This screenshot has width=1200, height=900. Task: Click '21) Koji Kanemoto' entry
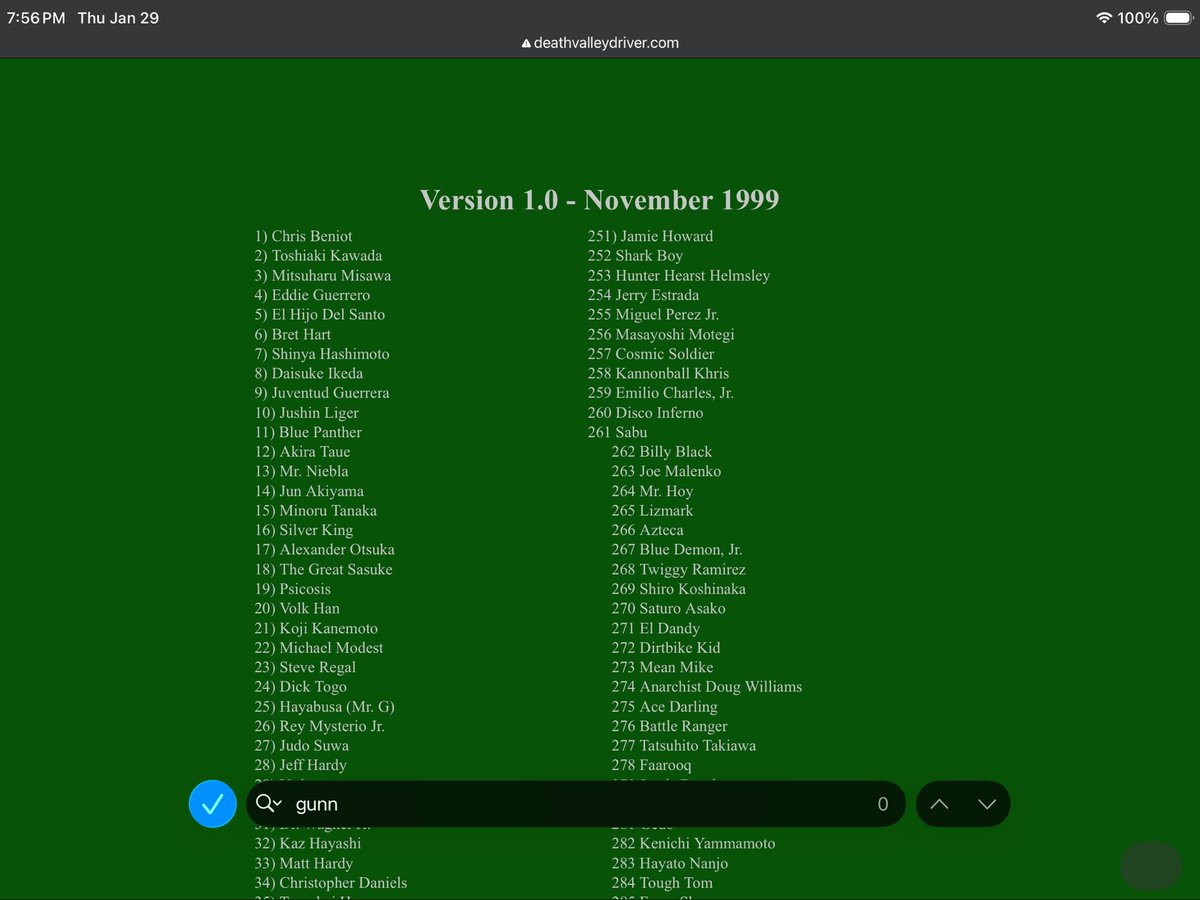click(x=316, y=628)
